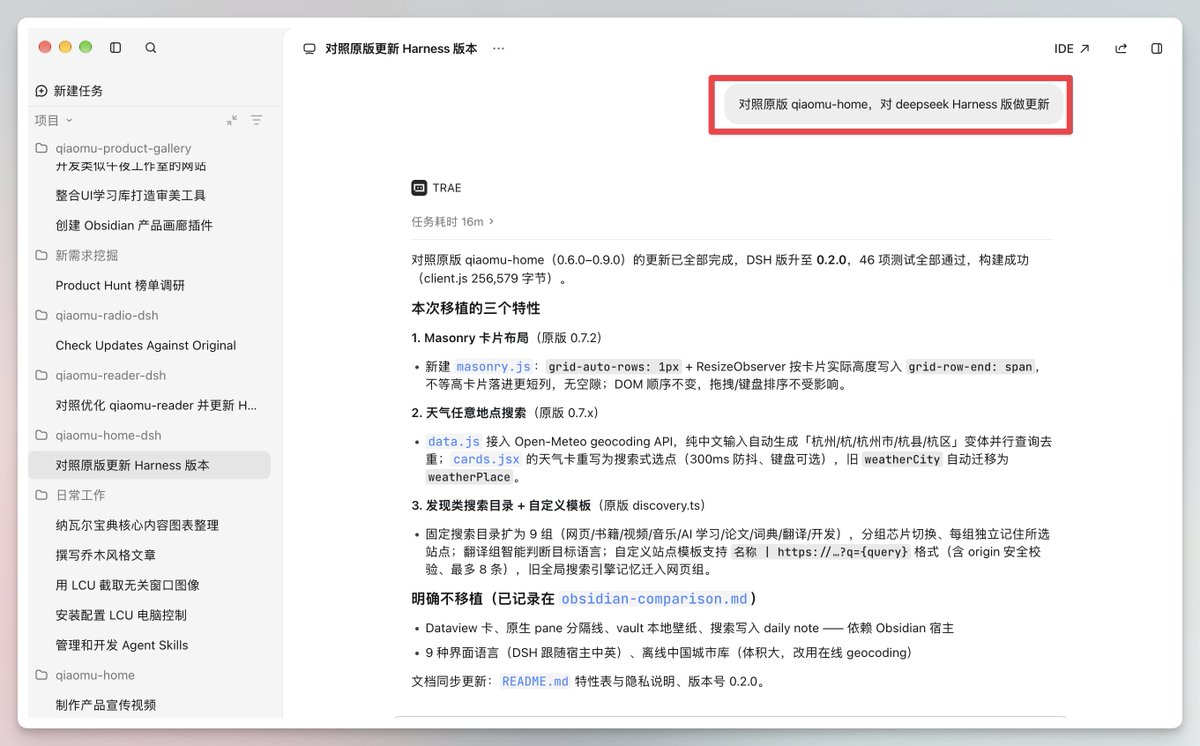Select sidebar task 对照原版更新 Harness 版本
Image resolution: width=1200 pixels, height=746 pixels.
point(149,465)
